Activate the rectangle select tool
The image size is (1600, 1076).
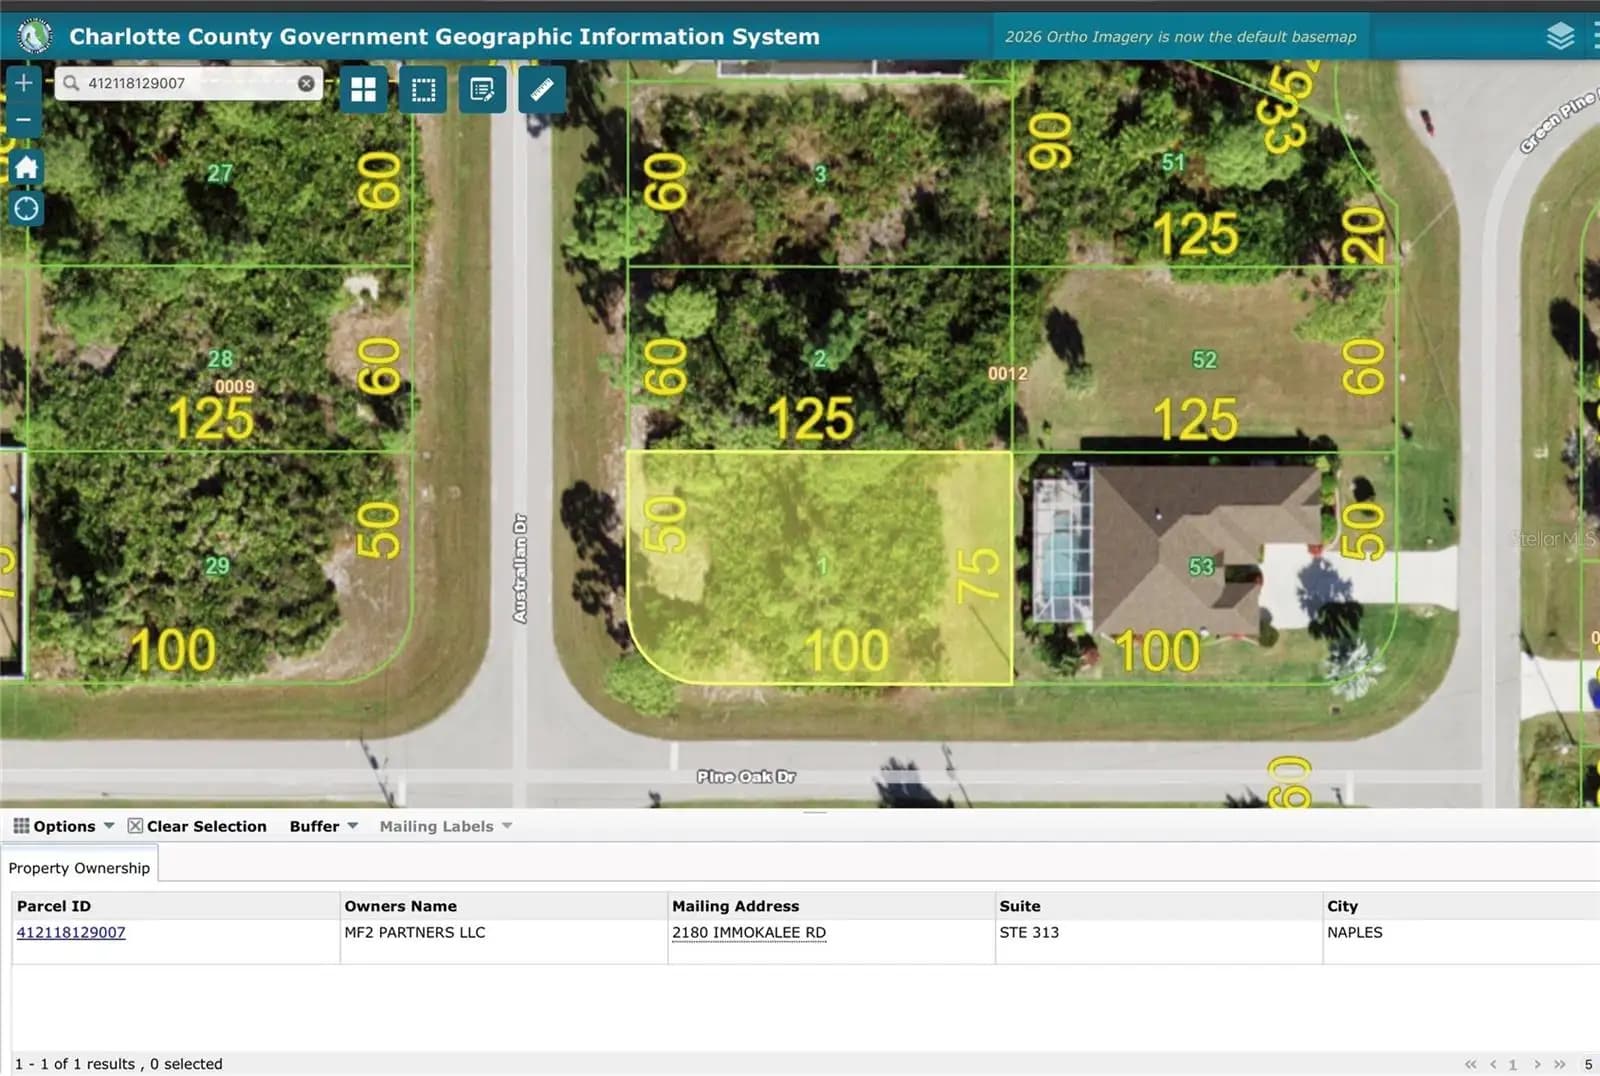[423, 90]
